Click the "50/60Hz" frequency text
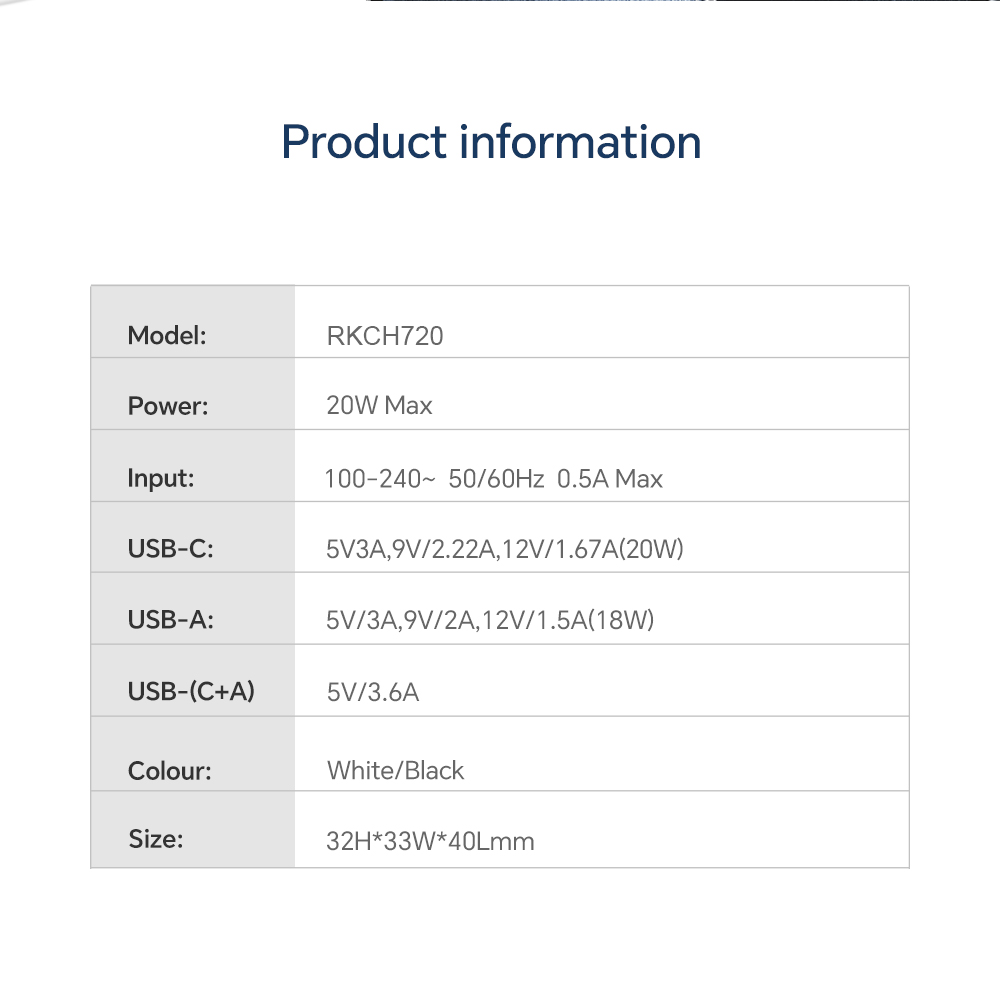The width and height of the screenshot is (1000, 1000). [496, 479]
